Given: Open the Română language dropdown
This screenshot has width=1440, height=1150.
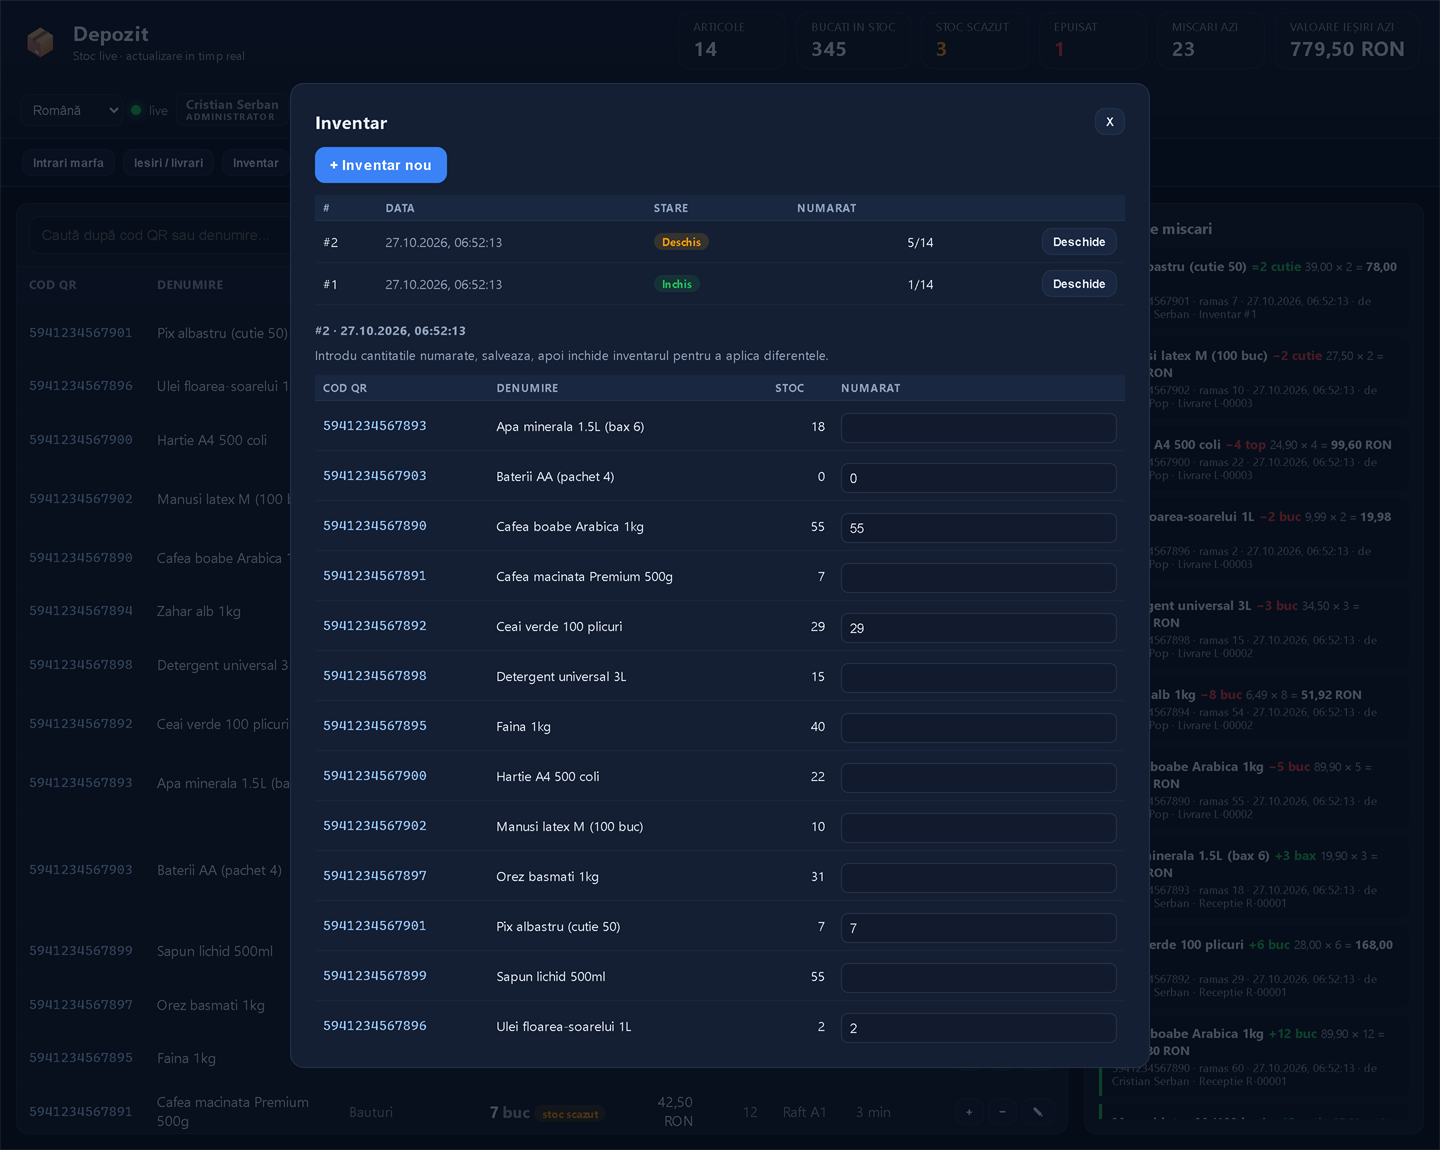Looking at the screenshot, I should click(74, 110).
